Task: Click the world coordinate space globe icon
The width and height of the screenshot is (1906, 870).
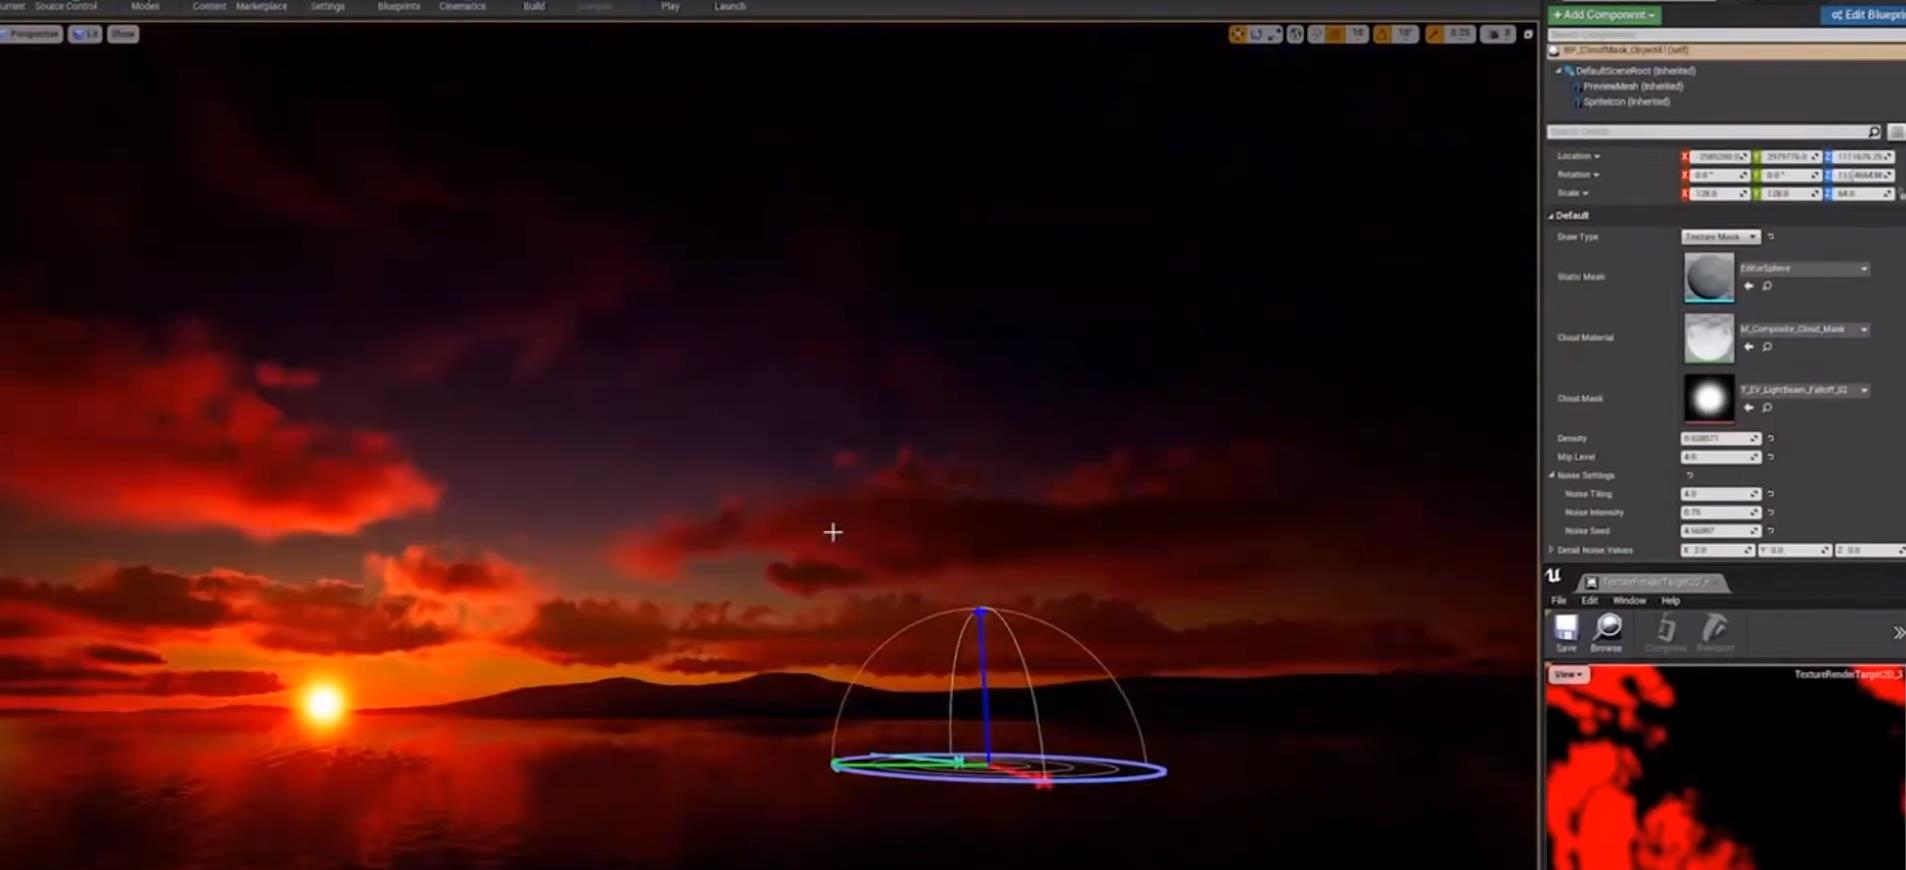Action: (1295, 34)
